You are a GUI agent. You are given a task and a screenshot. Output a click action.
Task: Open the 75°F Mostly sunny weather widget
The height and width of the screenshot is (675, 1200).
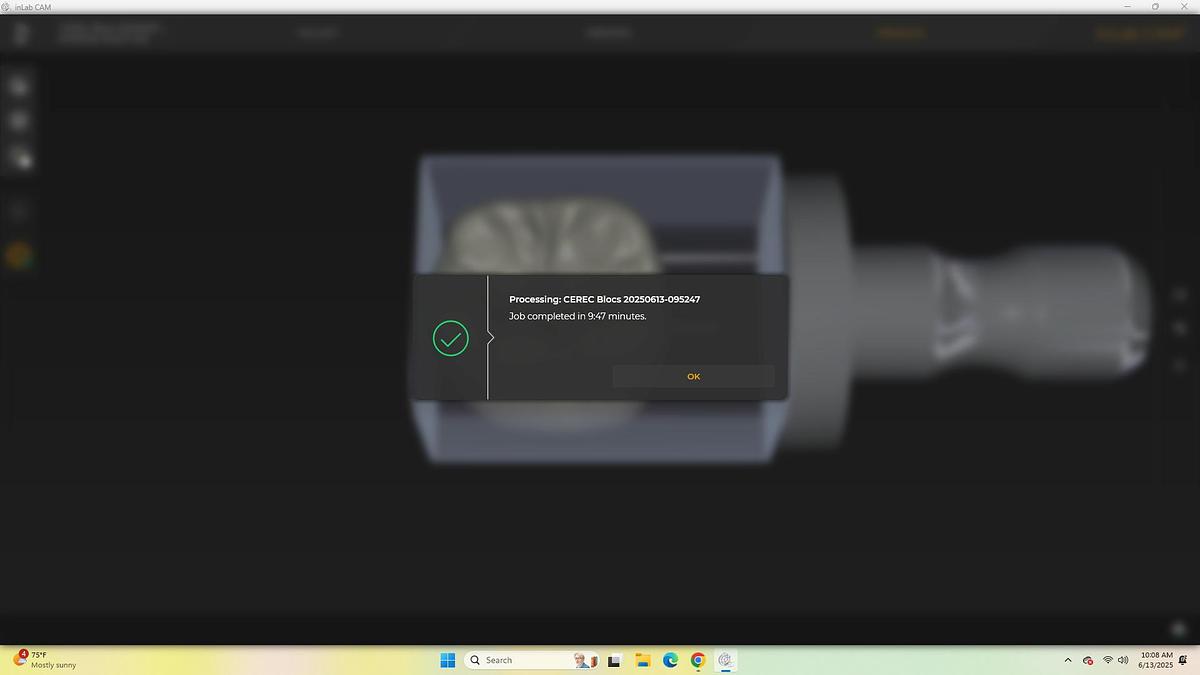coord(45,660)
